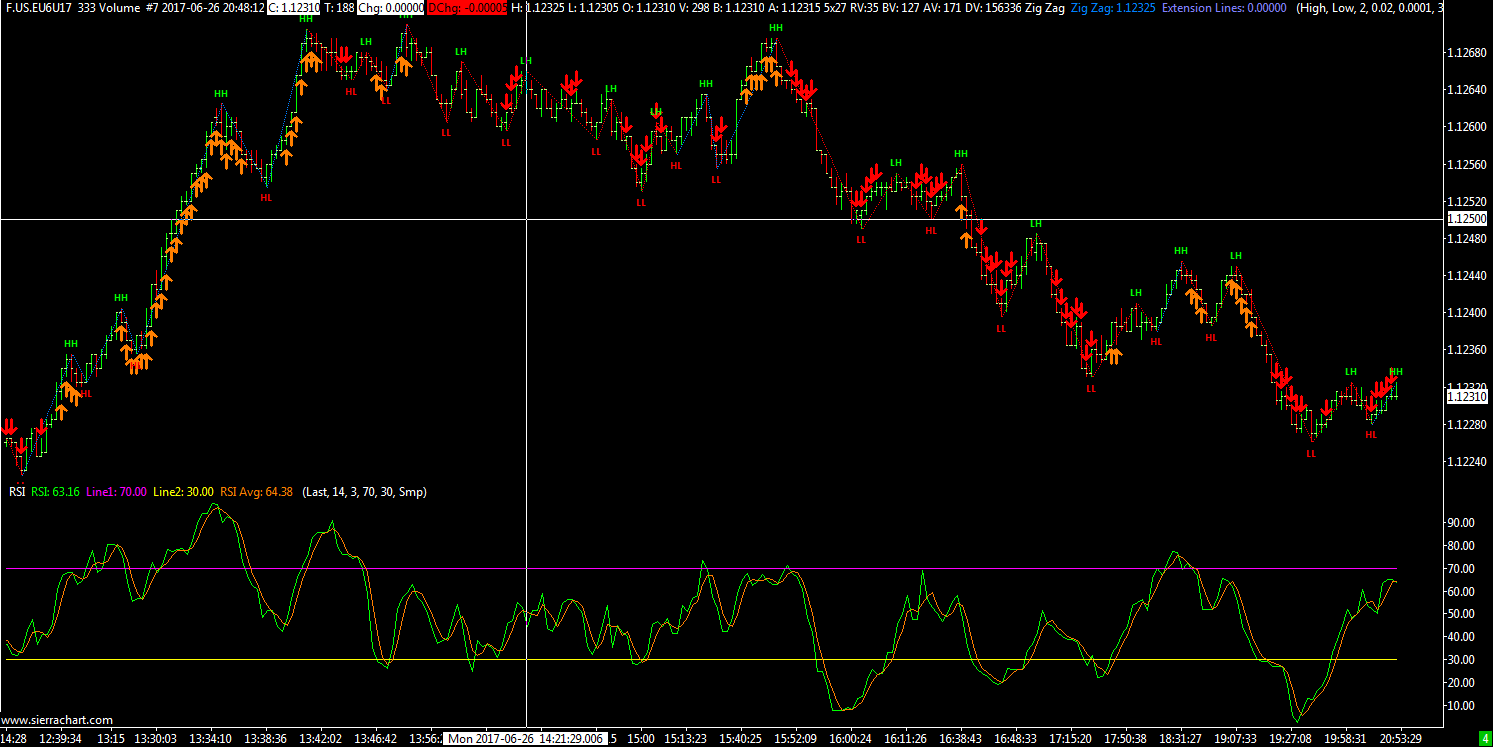Image resolution: width=1493 pixels, height=747 pixels.
Task: Click the crosshair date label 'Mon 2017-06-26 14:21:29.006'
Action: (x=525, y=738)
